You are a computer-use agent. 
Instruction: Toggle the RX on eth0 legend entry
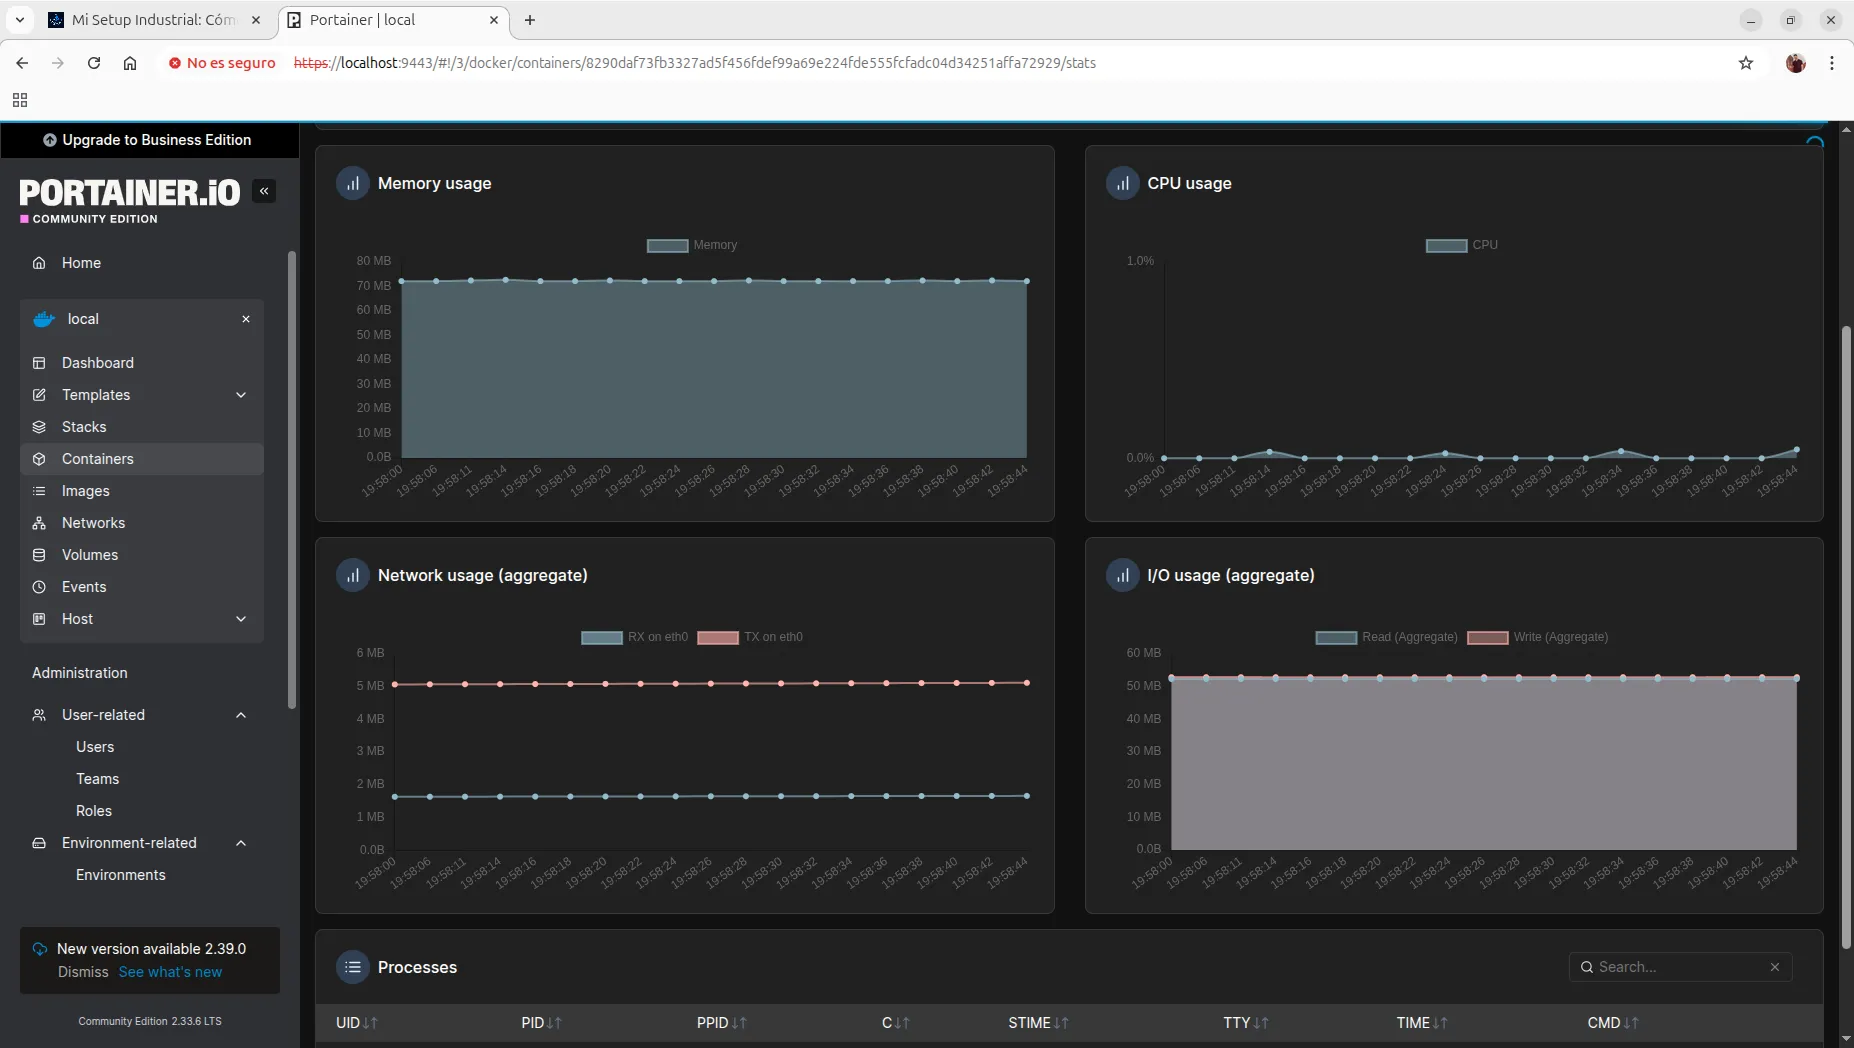(635, 637)
